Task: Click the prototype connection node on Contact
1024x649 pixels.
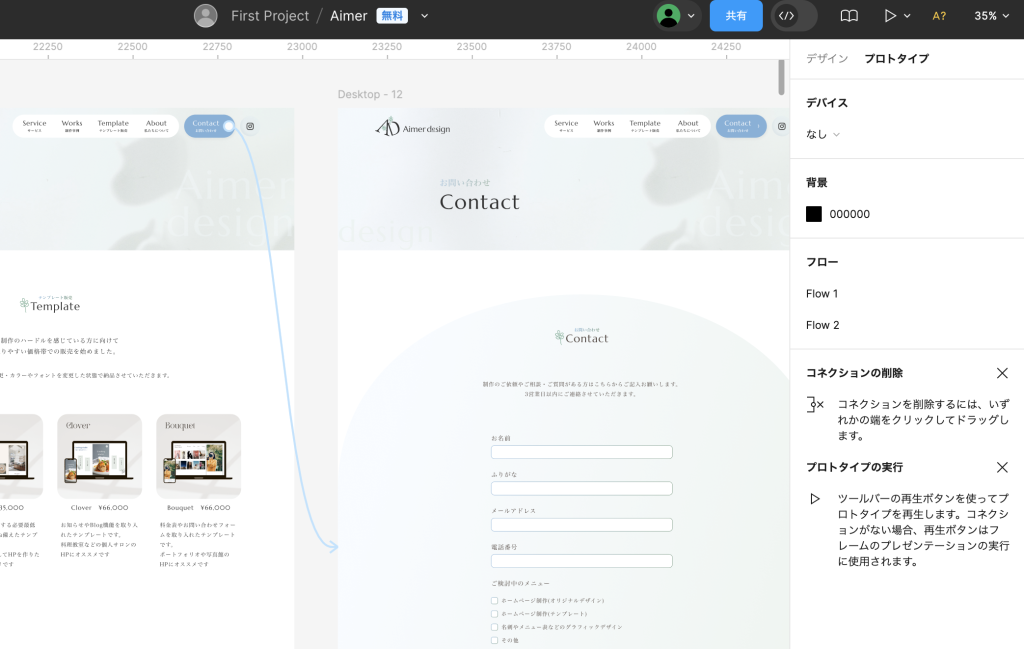Action: [x=228, y=126]
